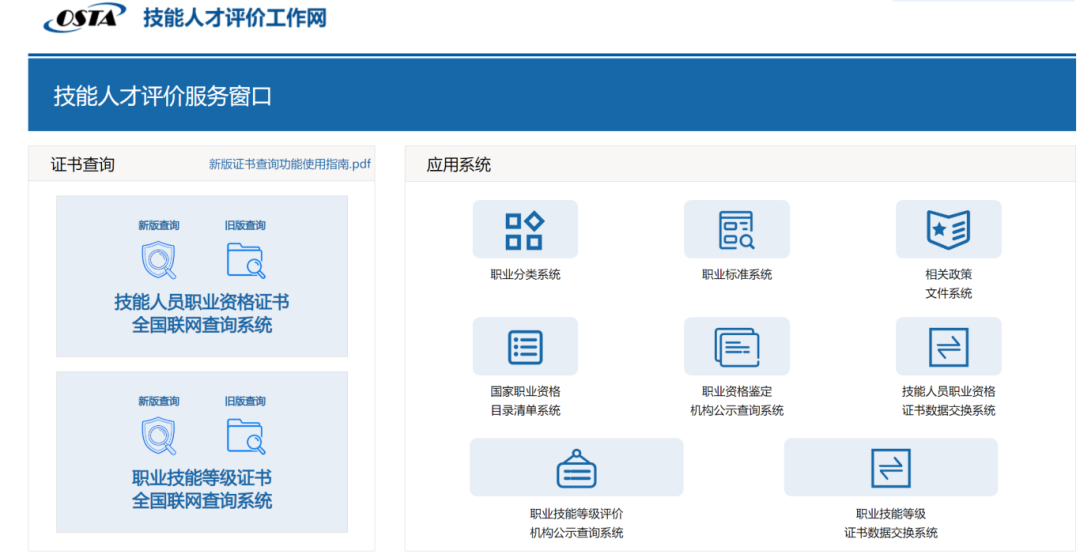Click the OSTA logo in header

(85, 17)
